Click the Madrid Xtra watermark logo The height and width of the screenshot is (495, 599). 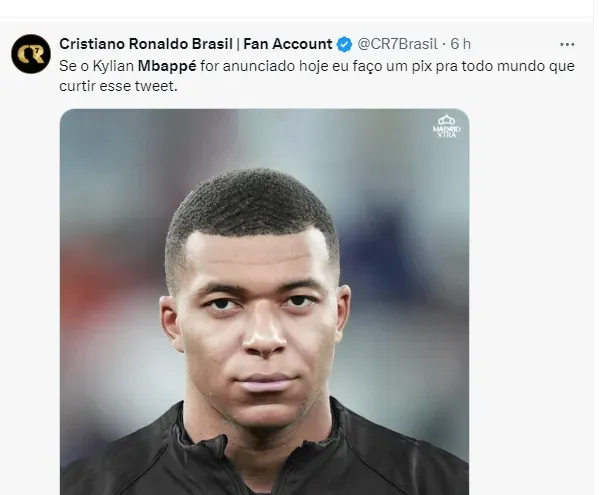click(x=447, y=126)
